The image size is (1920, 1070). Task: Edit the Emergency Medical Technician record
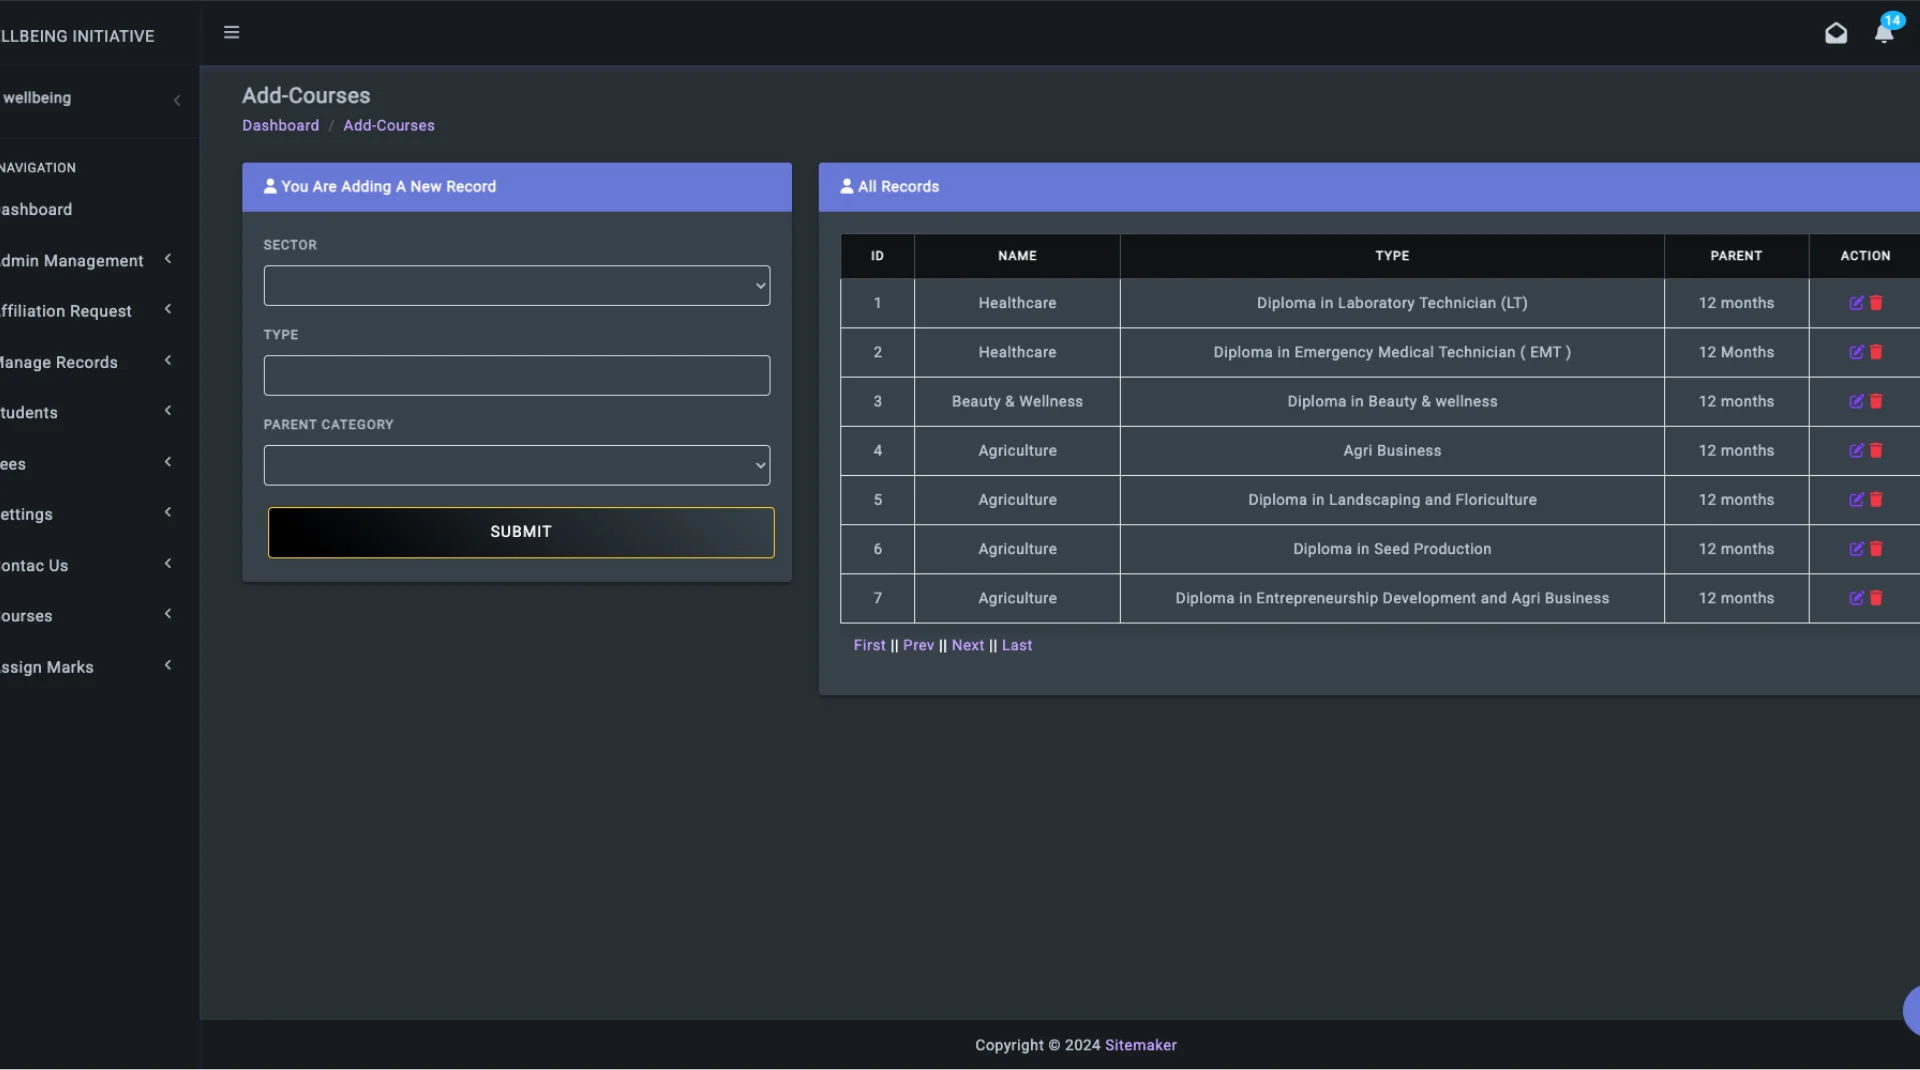coord(1856,352)
